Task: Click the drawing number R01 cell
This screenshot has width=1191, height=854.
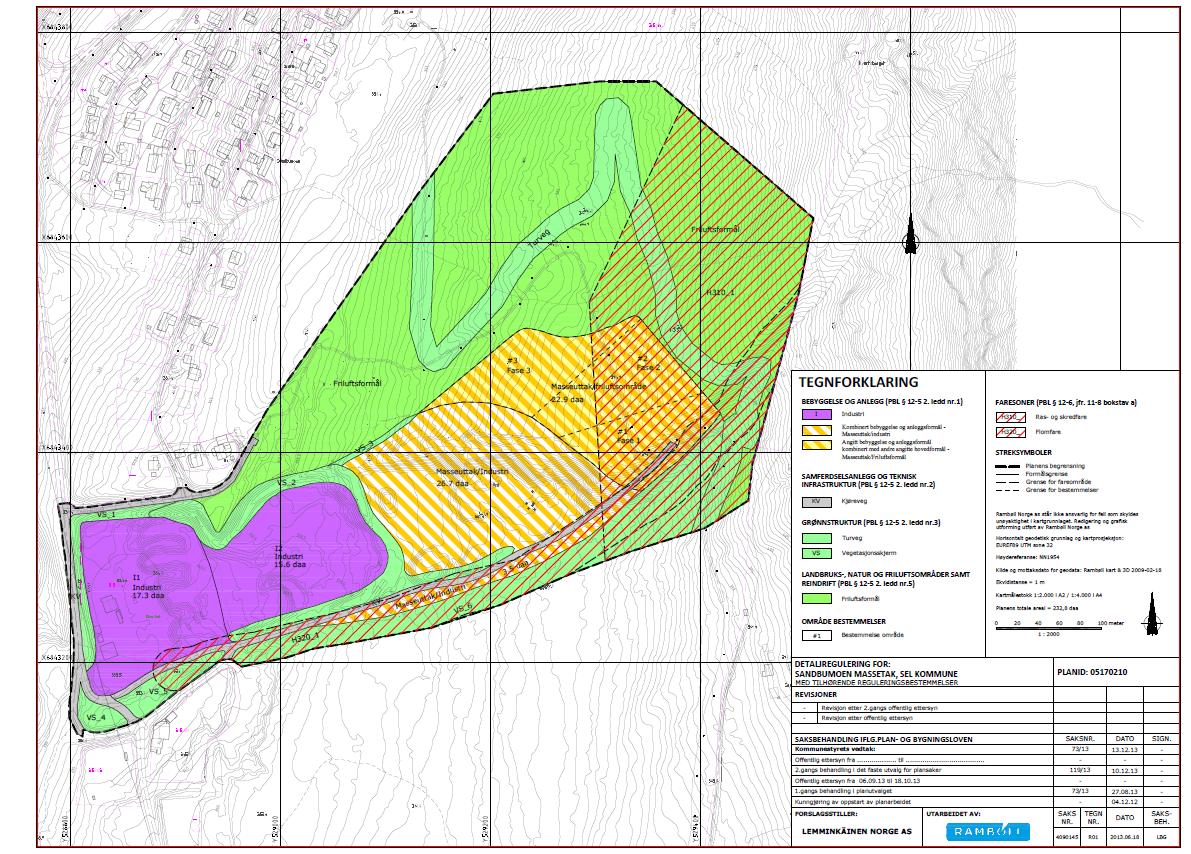Action: coord(1093,837)
